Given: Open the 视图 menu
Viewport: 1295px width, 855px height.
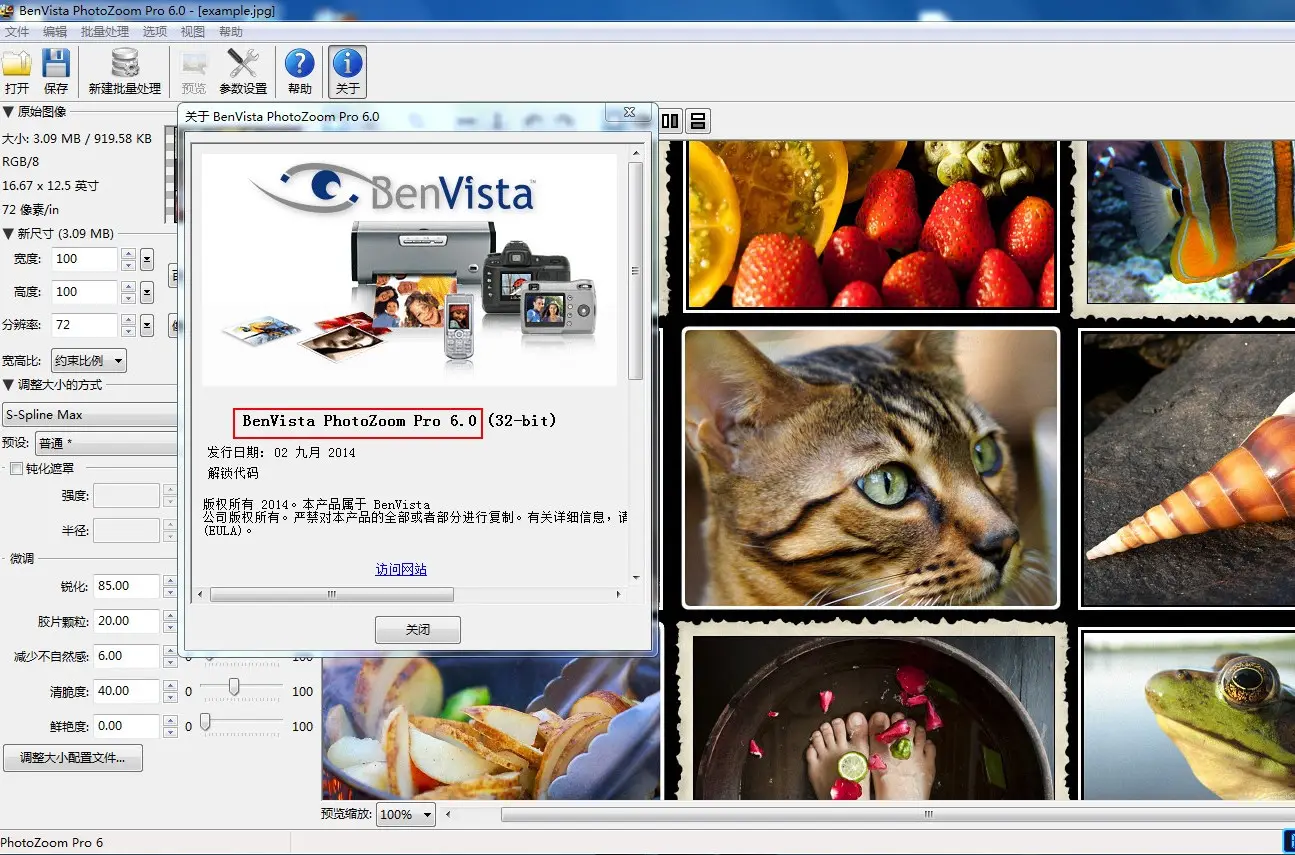Looking at the screenshot, I should pos(193,32).
